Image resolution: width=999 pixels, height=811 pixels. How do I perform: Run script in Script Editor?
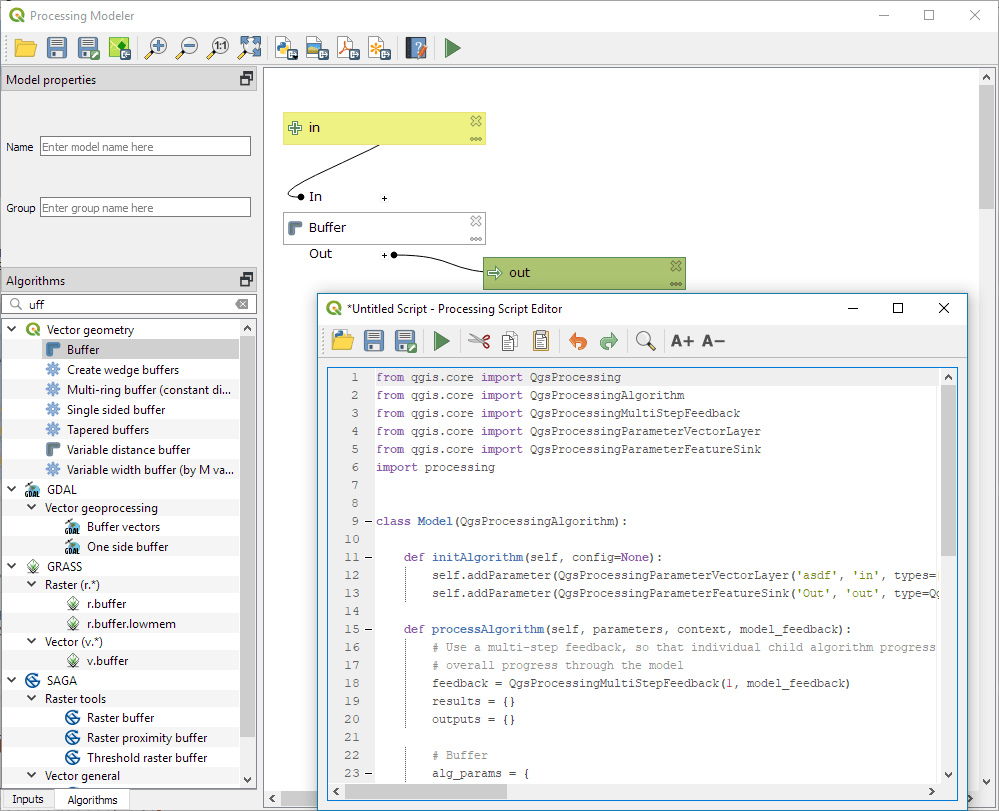(x=442, y=341)
